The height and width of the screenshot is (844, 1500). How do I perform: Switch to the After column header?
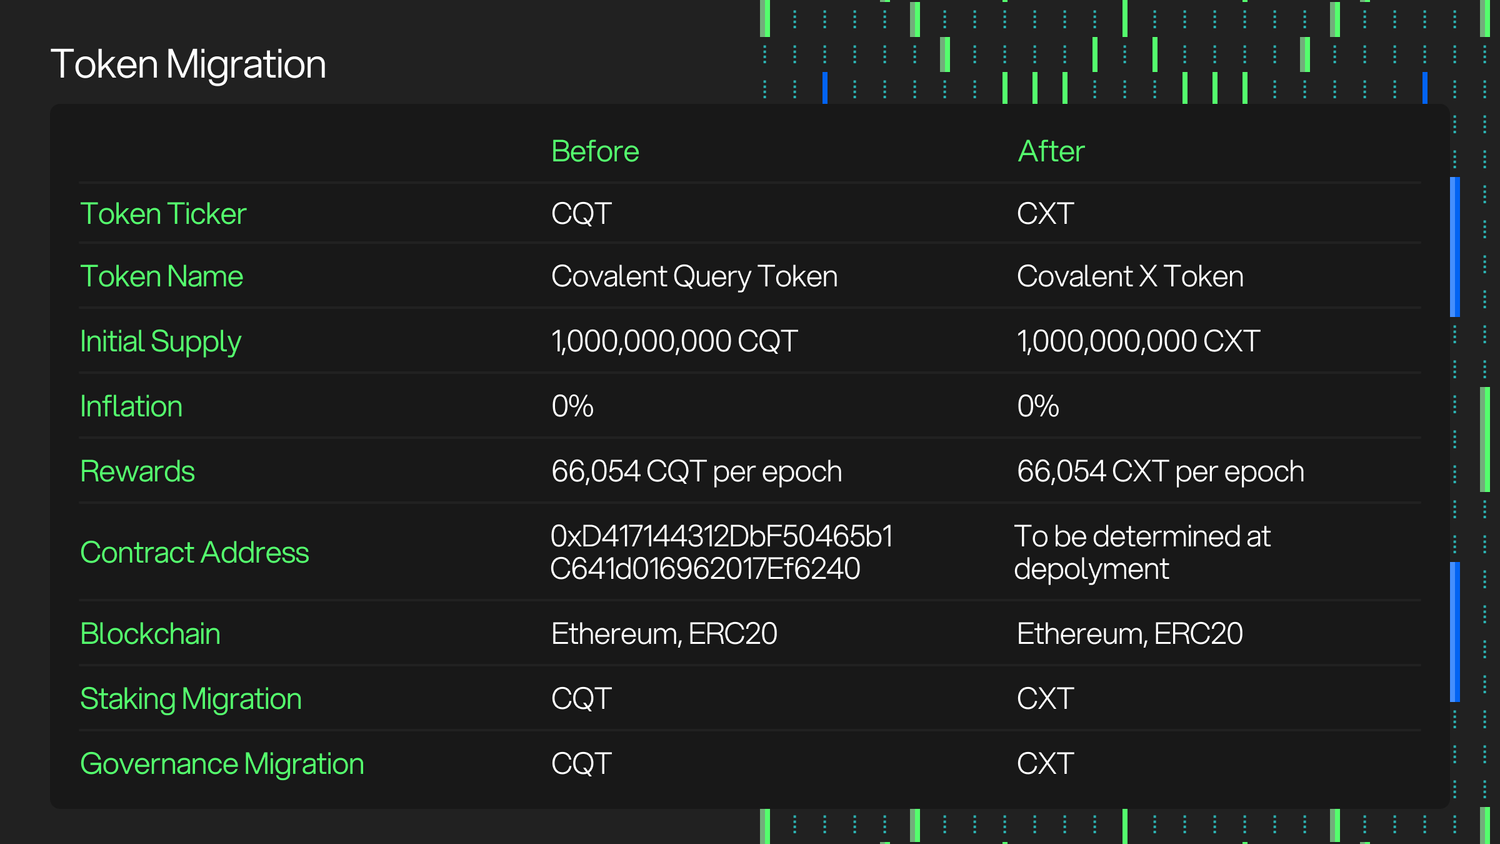tap(1050, 151)
